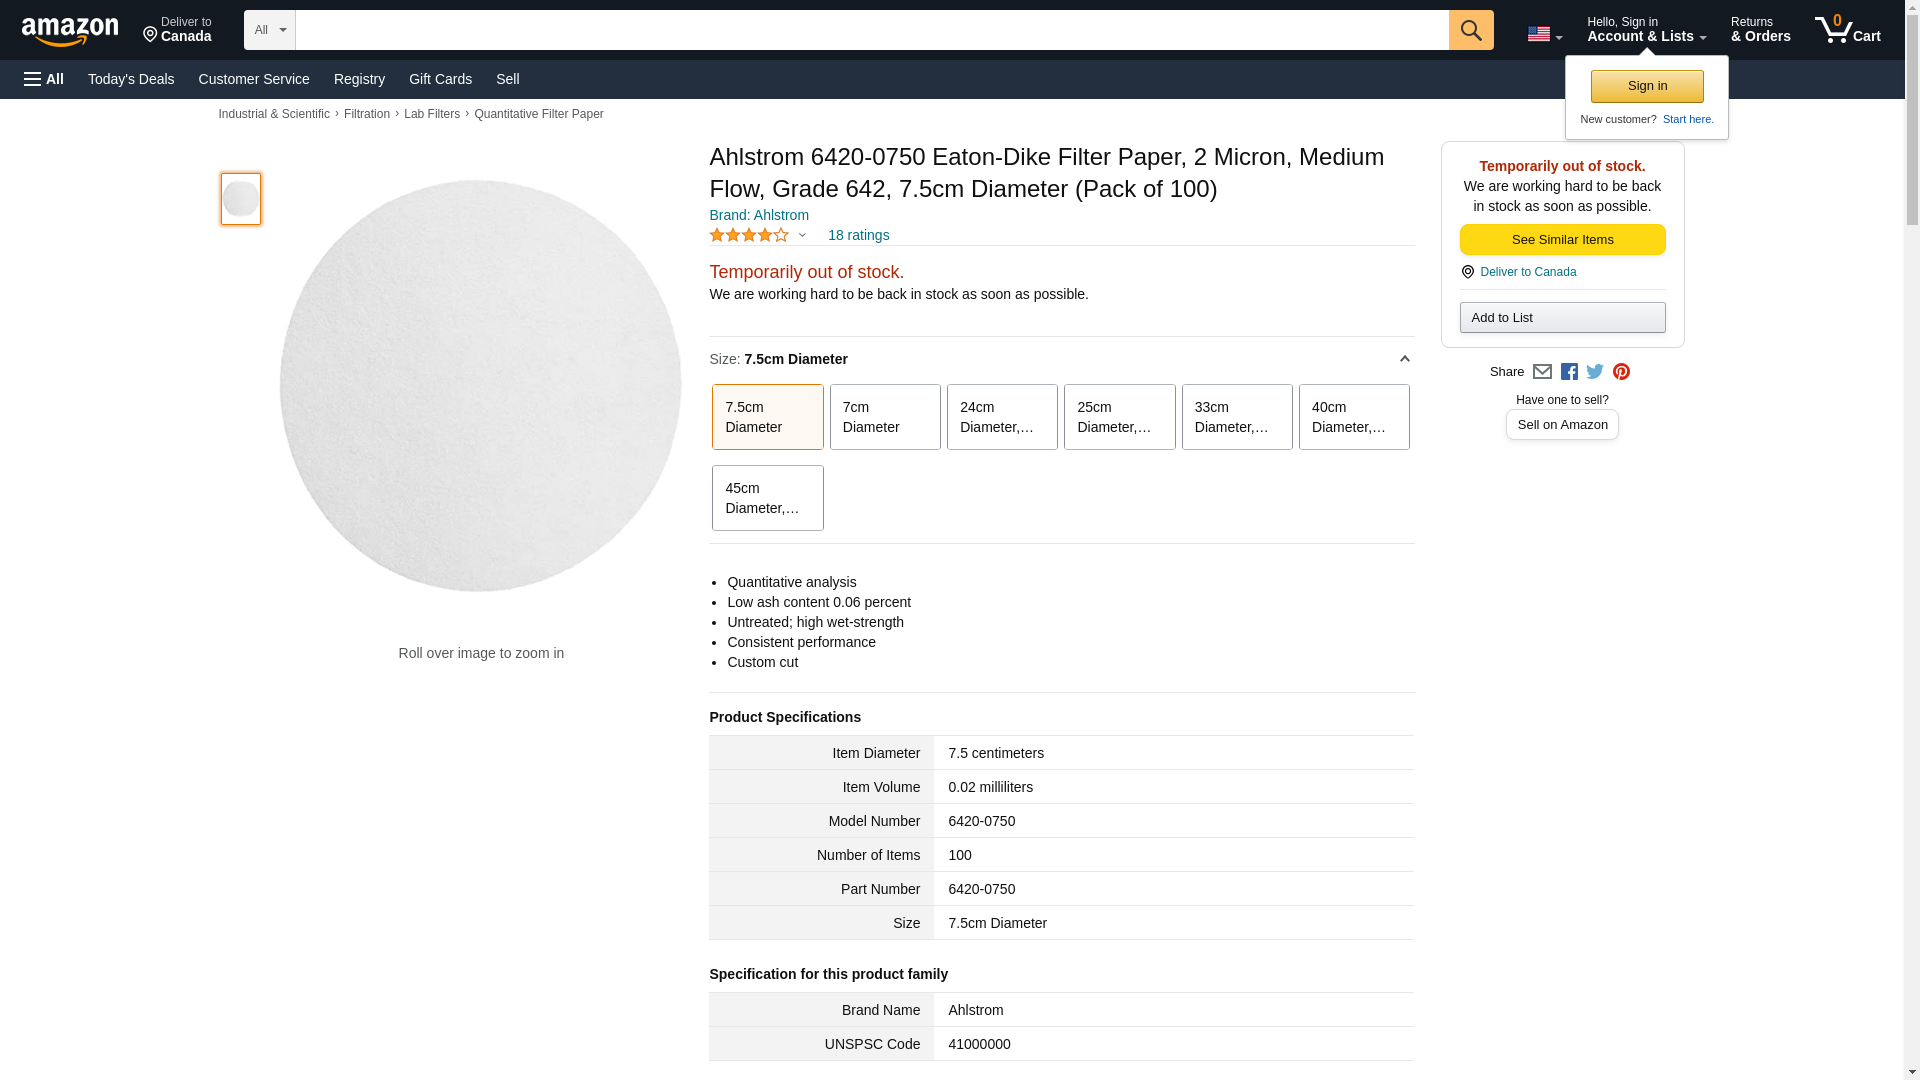Viewport: 1920px width, 1080px height.
Task: Expand the country flag language selector
Action: (1544, 34)
